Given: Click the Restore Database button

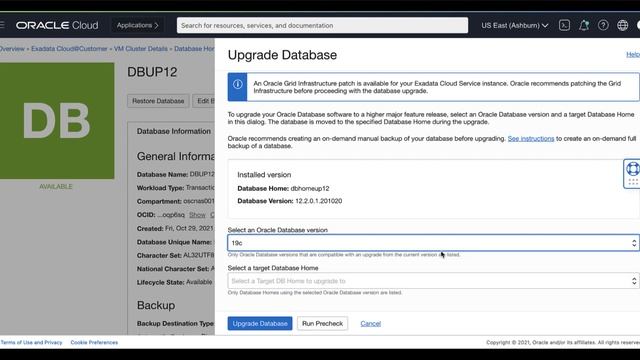Looking at the screenshot, I should 158,101.
